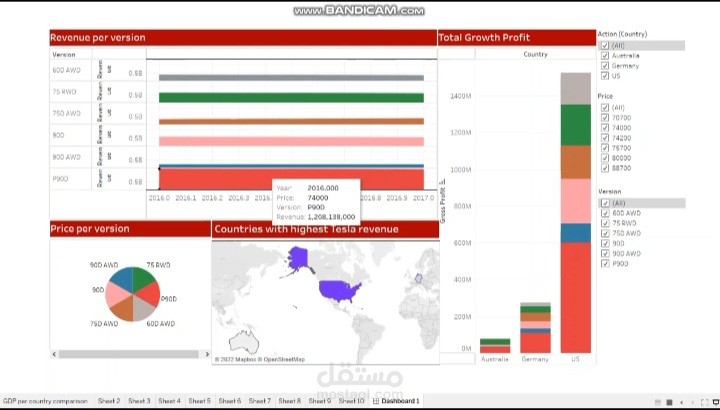Select the Dashboard 1 tab
720x410 pixels.
(396, 401)
